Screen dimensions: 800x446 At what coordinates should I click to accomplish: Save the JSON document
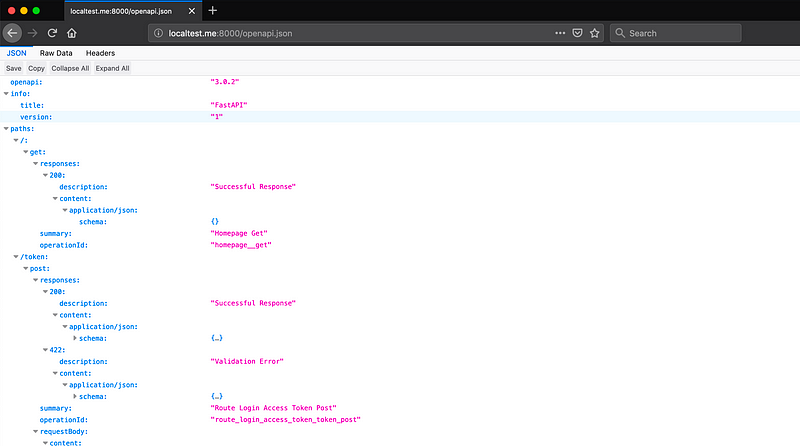14,68
